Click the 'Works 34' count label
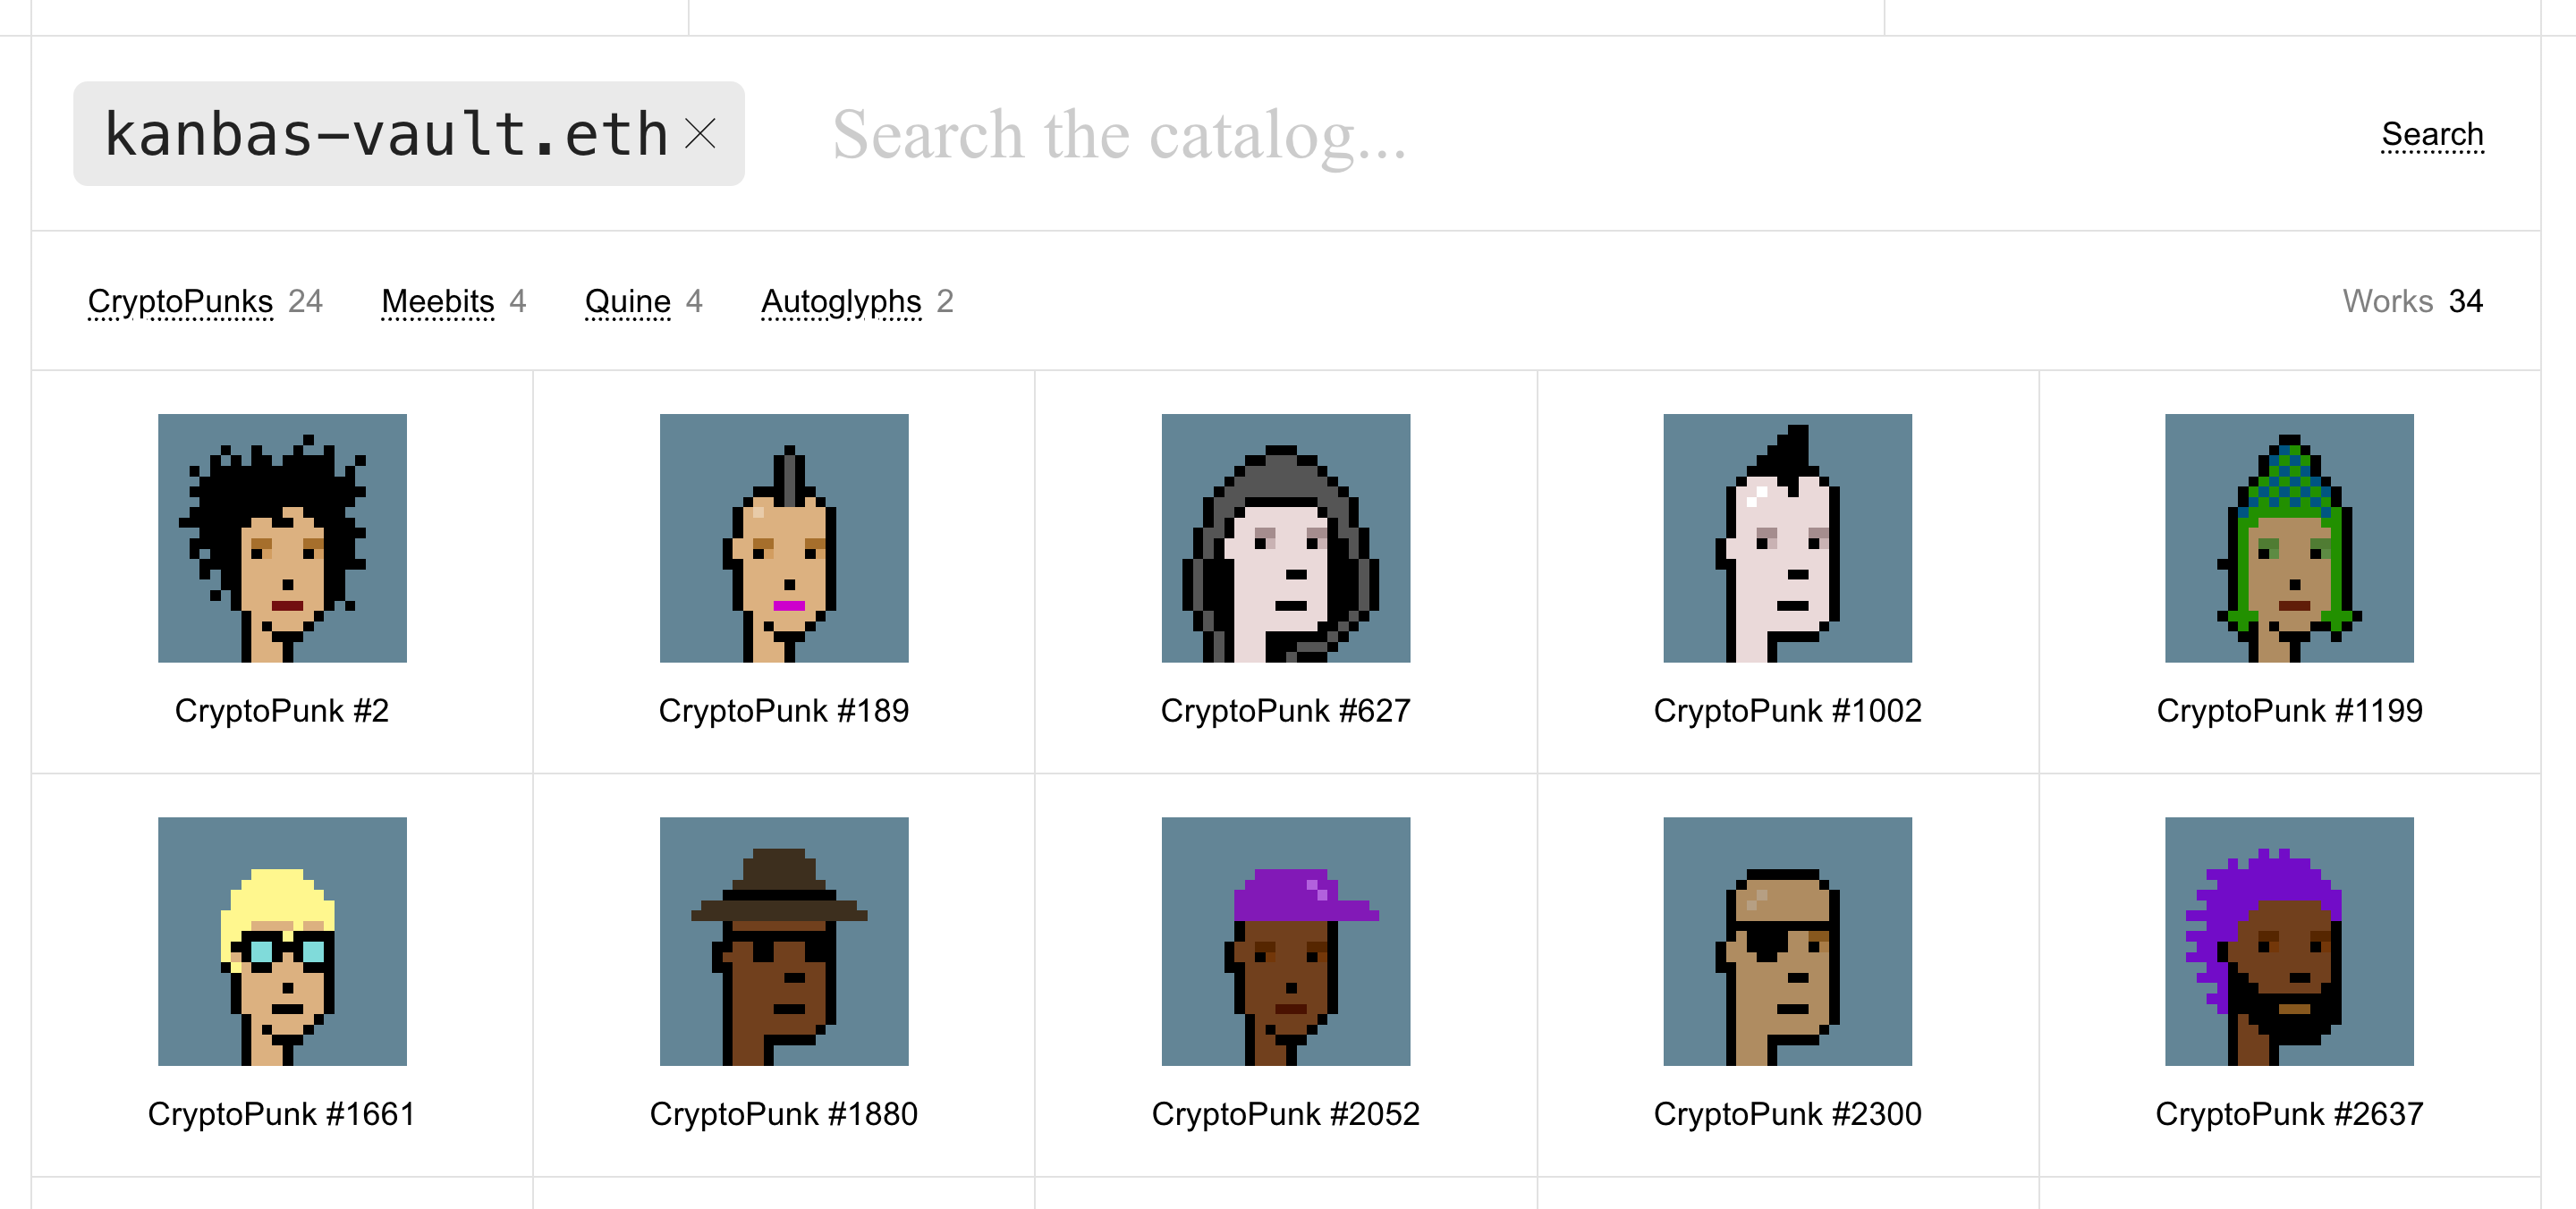 point(2413,301)
